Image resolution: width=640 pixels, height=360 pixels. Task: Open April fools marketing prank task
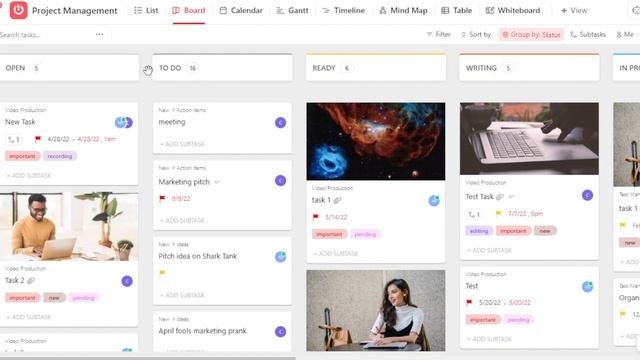click(x=202, y=331)
